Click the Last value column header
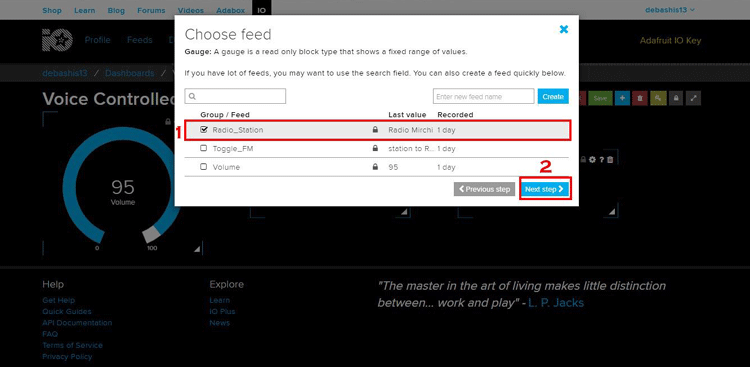Screen dimensions: 750x367 [x=406, y=114]
